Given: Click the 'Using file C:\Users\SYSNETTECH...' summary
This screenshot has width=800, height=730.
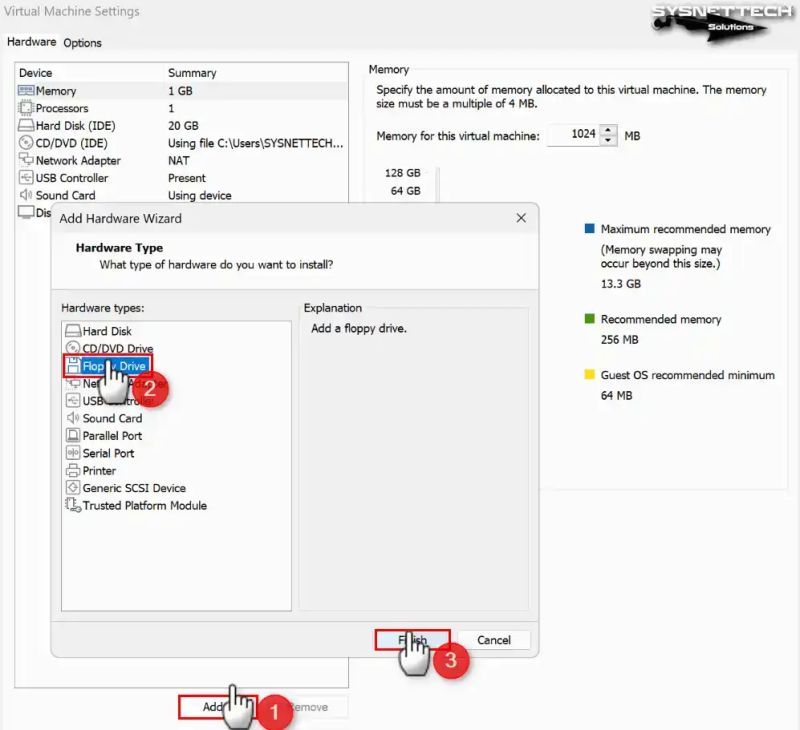Looking at the screenshot, I should 256,143.
